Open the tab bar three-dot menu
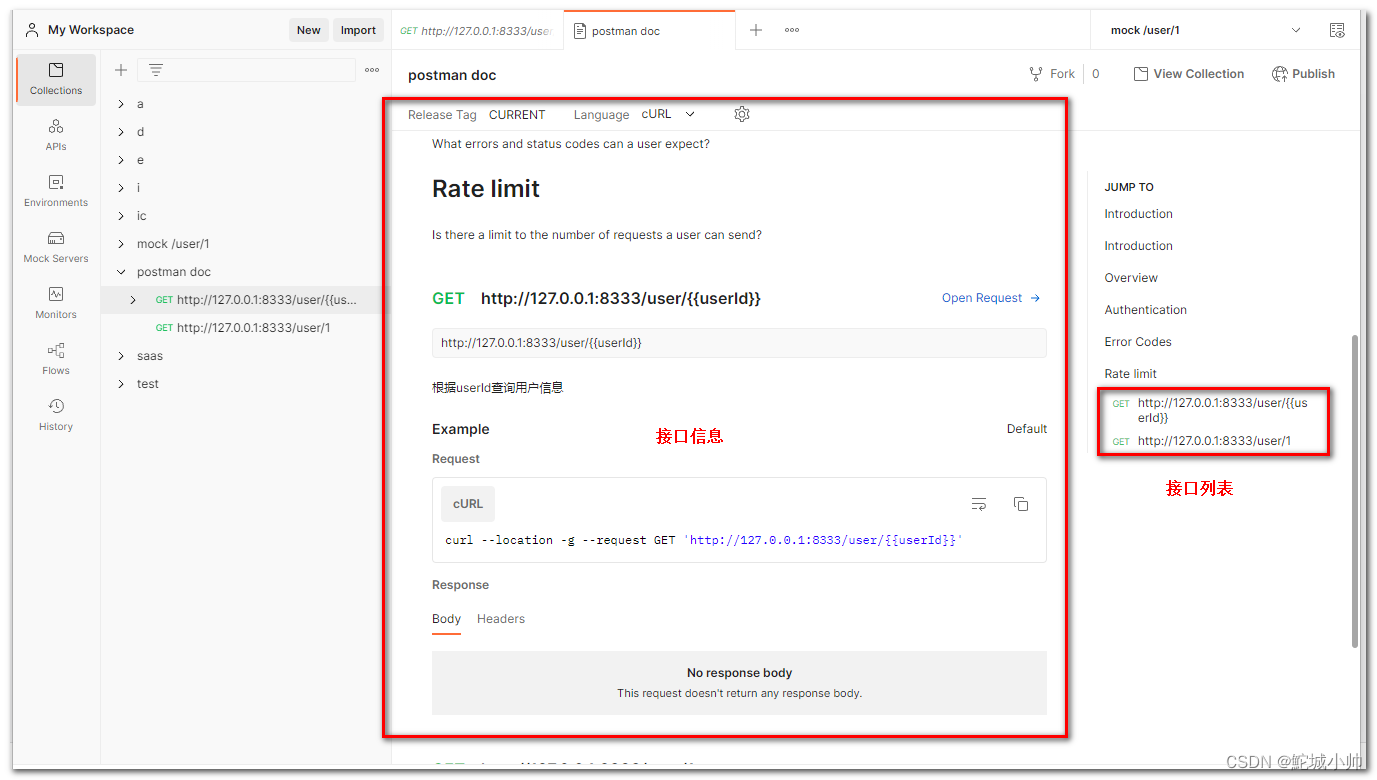Viewport: 1377px width, 780px height. coord(792,30)
